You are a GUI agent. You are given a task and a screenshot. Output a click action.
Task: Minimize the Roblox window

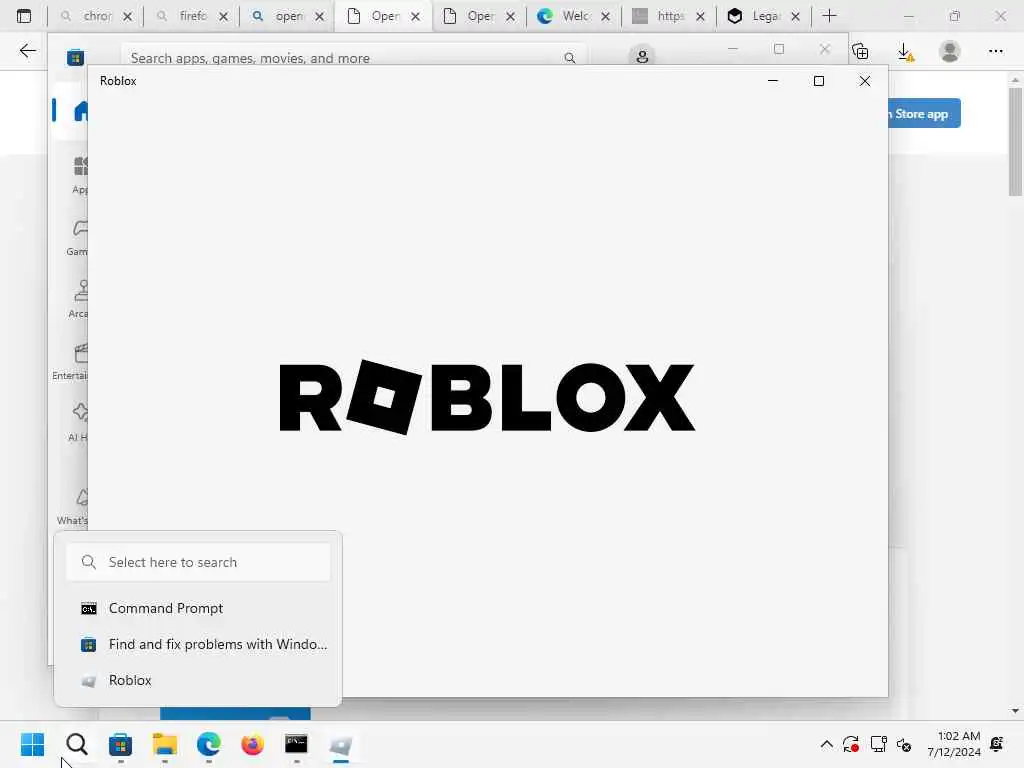click(x=773, y=81)
